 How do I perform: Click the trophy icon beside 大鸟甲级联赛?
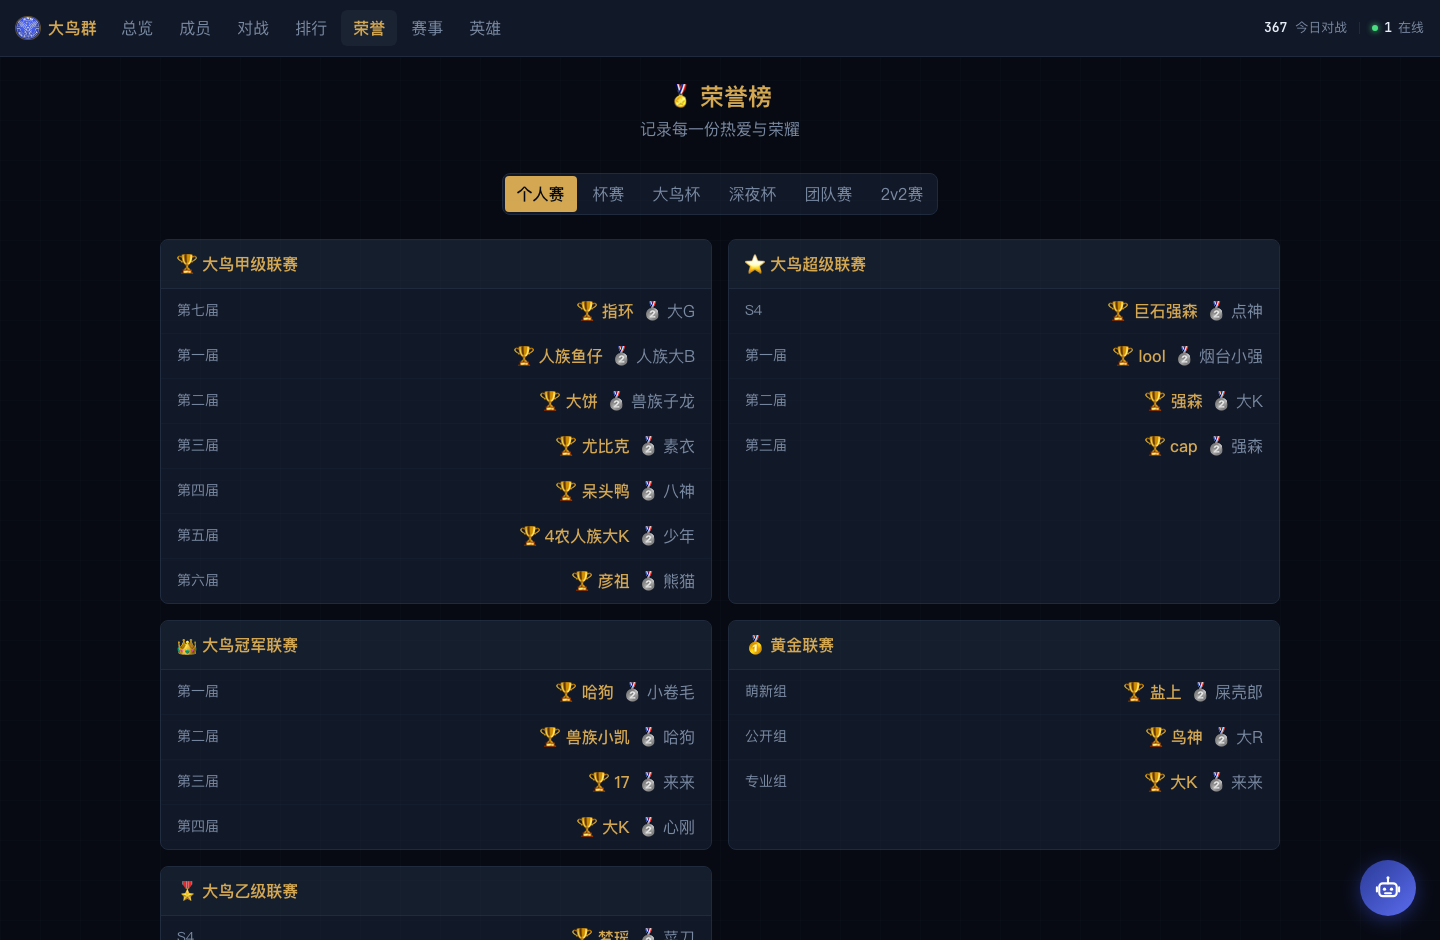pos(187,264)
